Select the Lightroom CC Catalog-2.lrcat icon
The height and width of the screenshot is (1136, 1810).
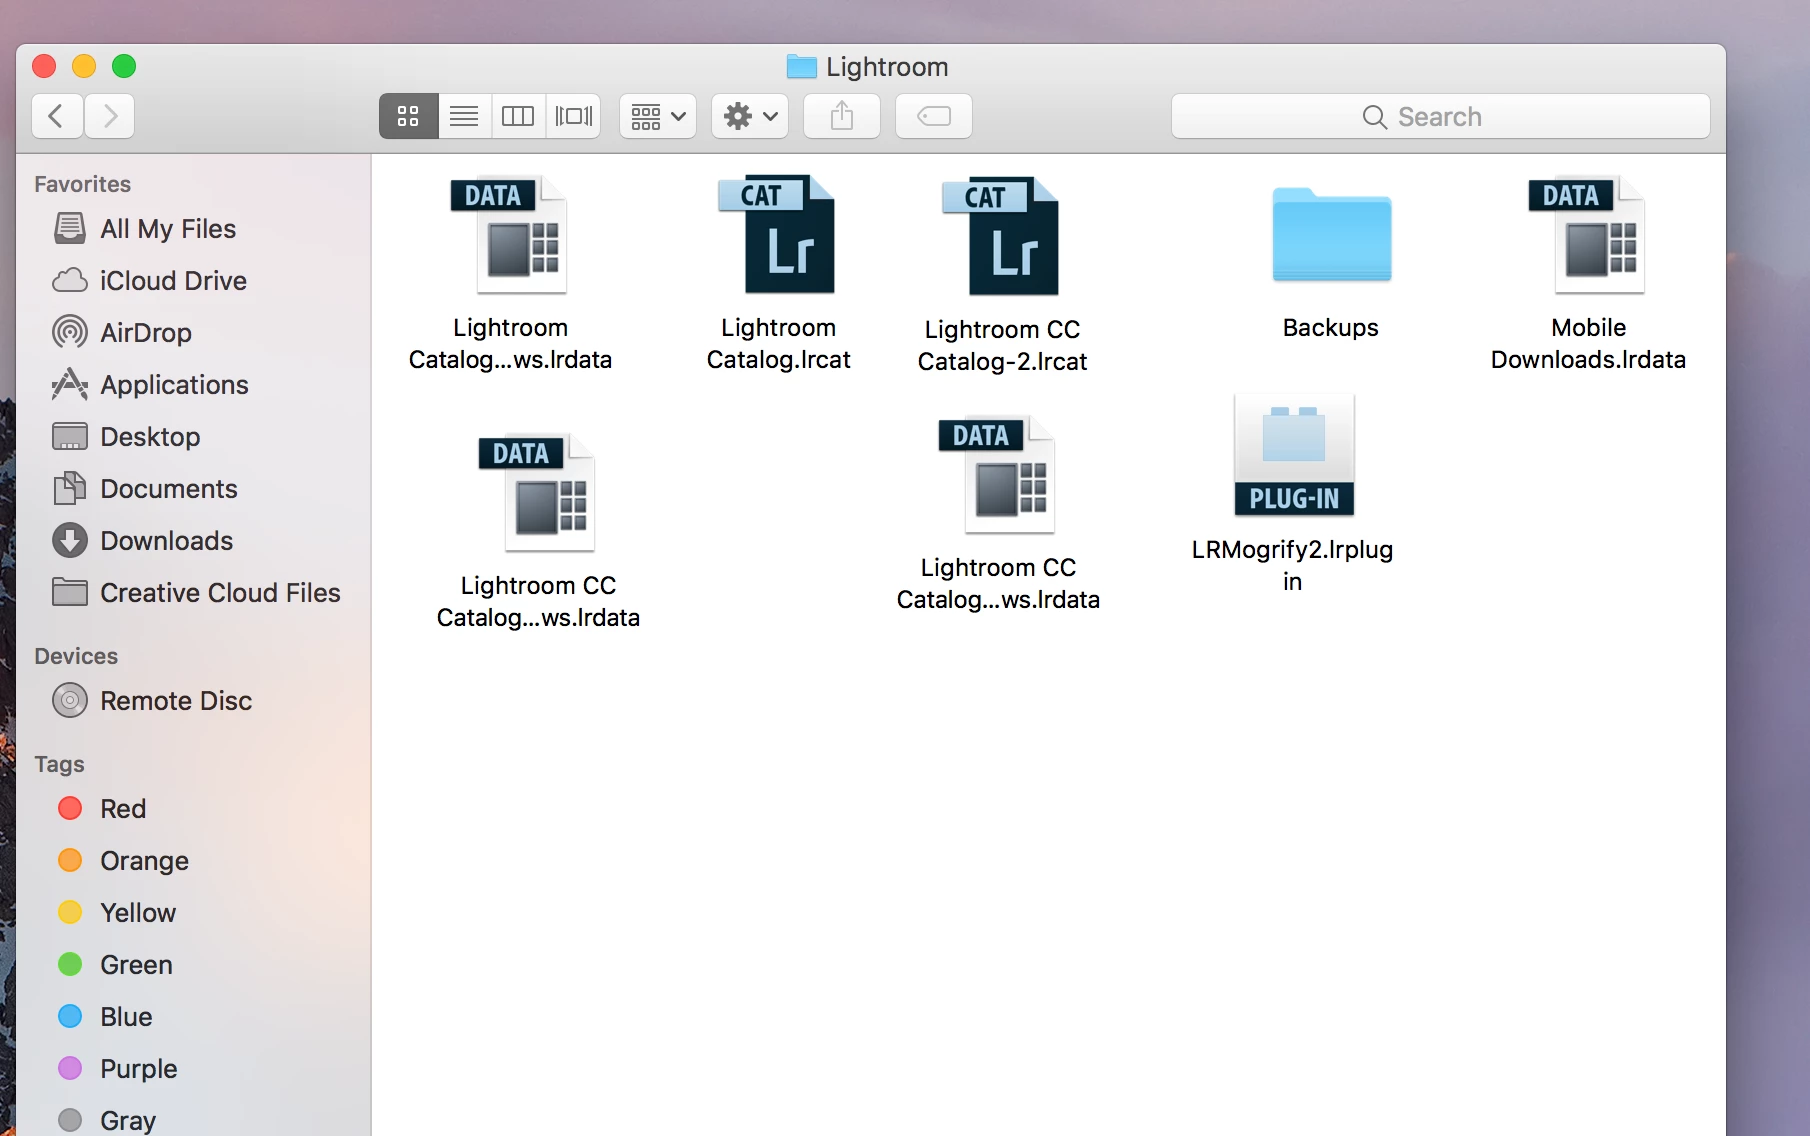click(x=1002, y=237)
